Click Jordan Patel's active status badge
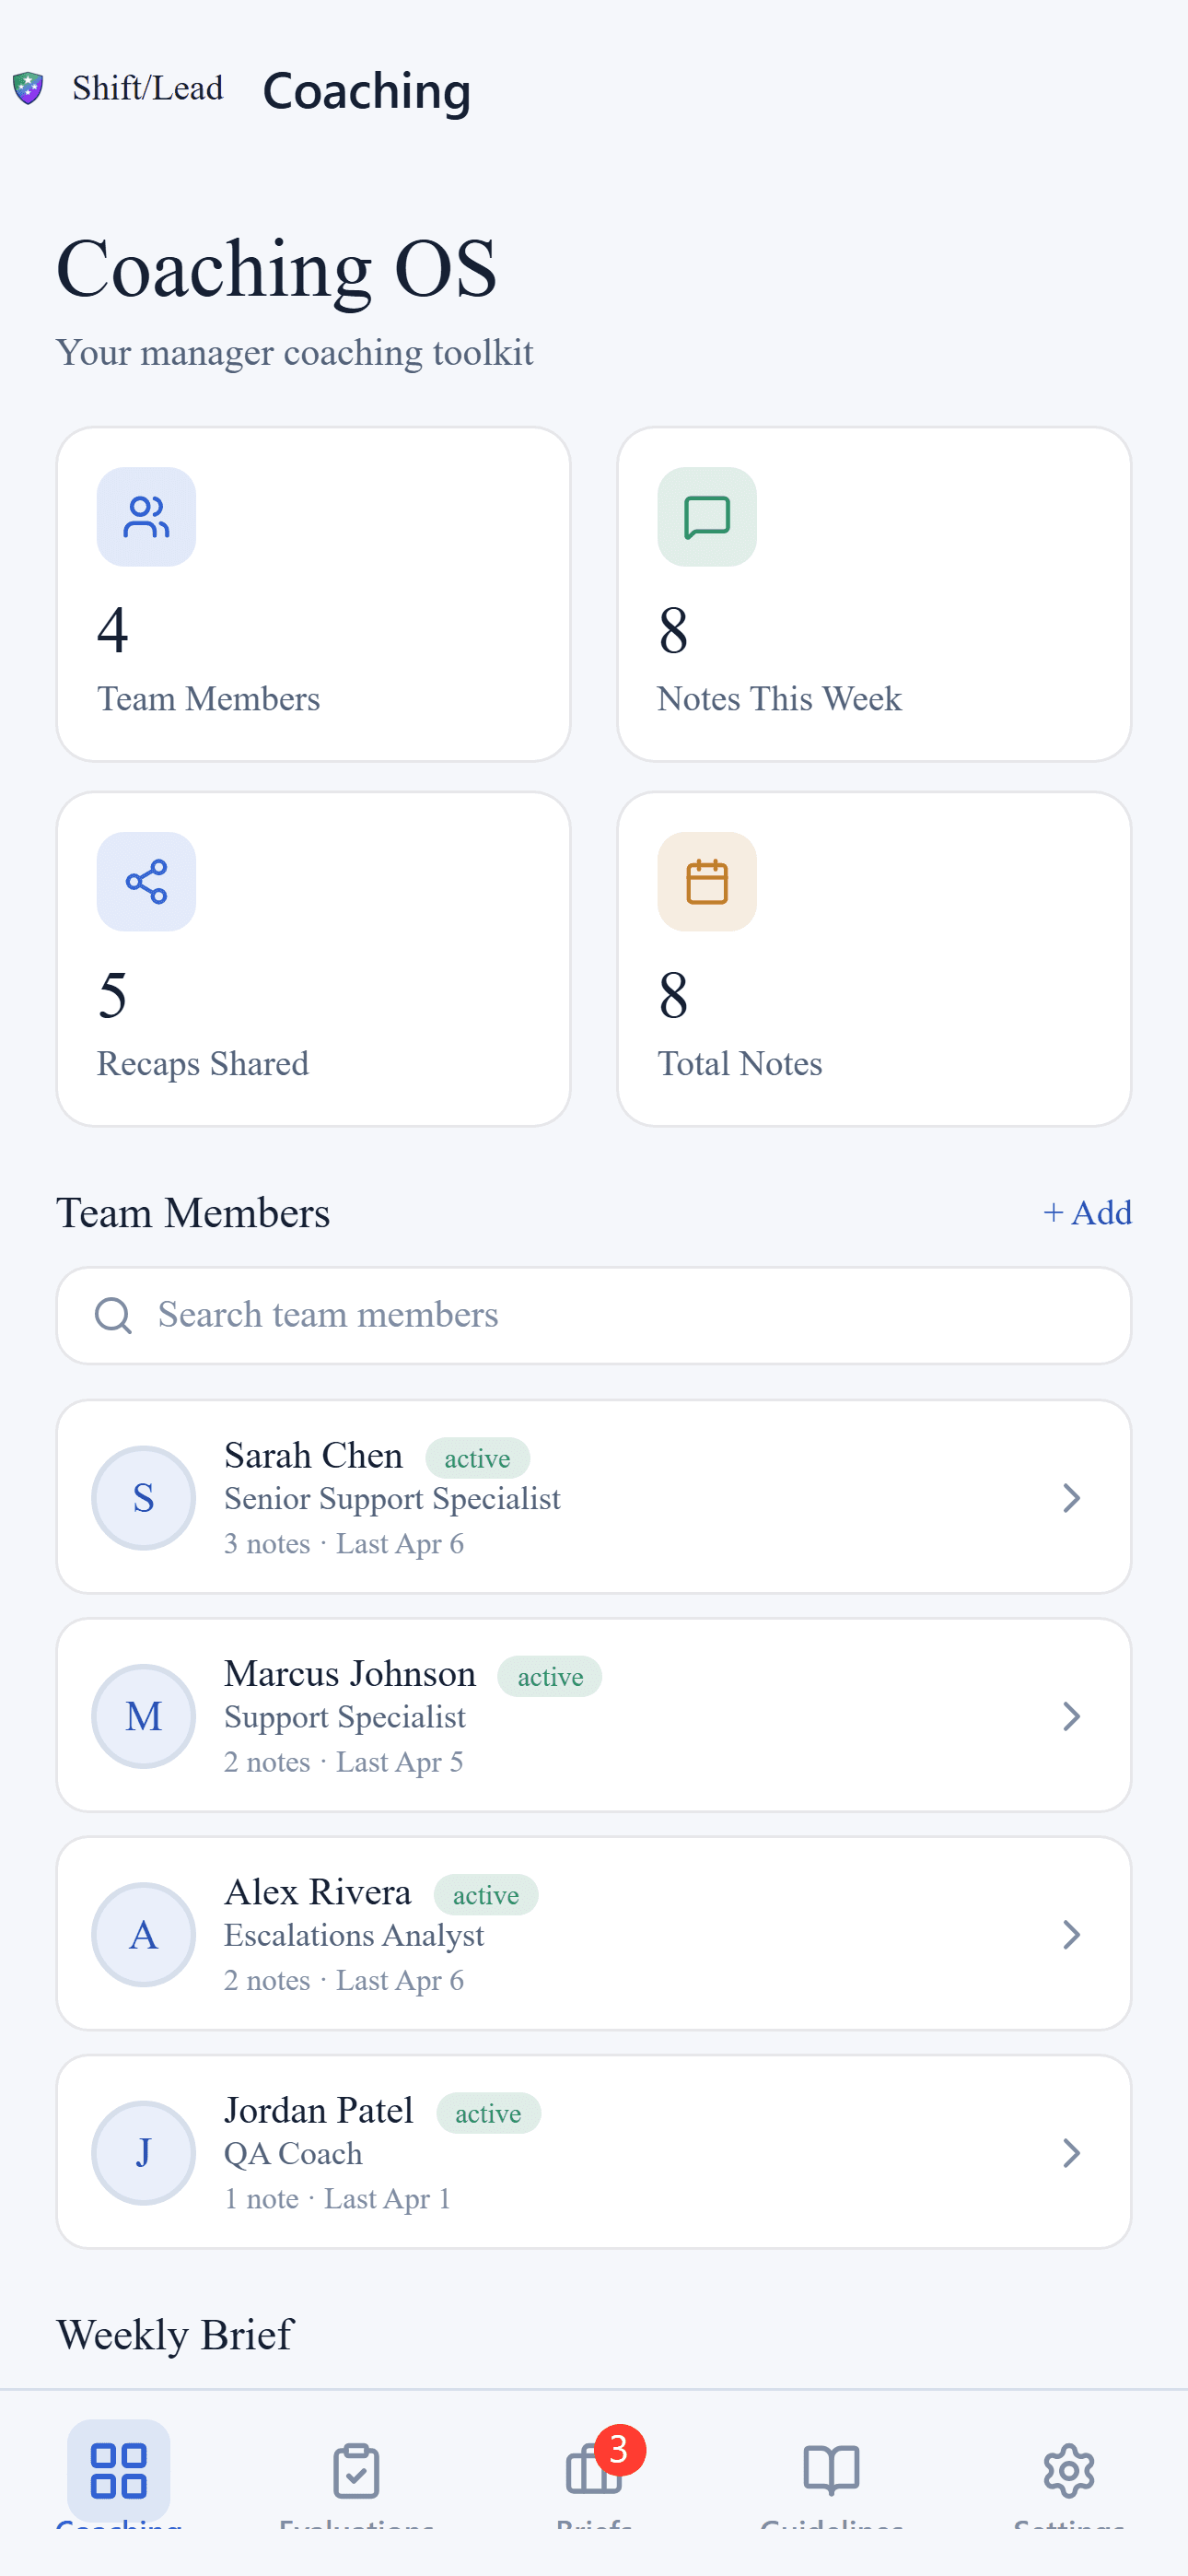Viewport: 1188px width, 2576px height. [x=488, y=2114]
